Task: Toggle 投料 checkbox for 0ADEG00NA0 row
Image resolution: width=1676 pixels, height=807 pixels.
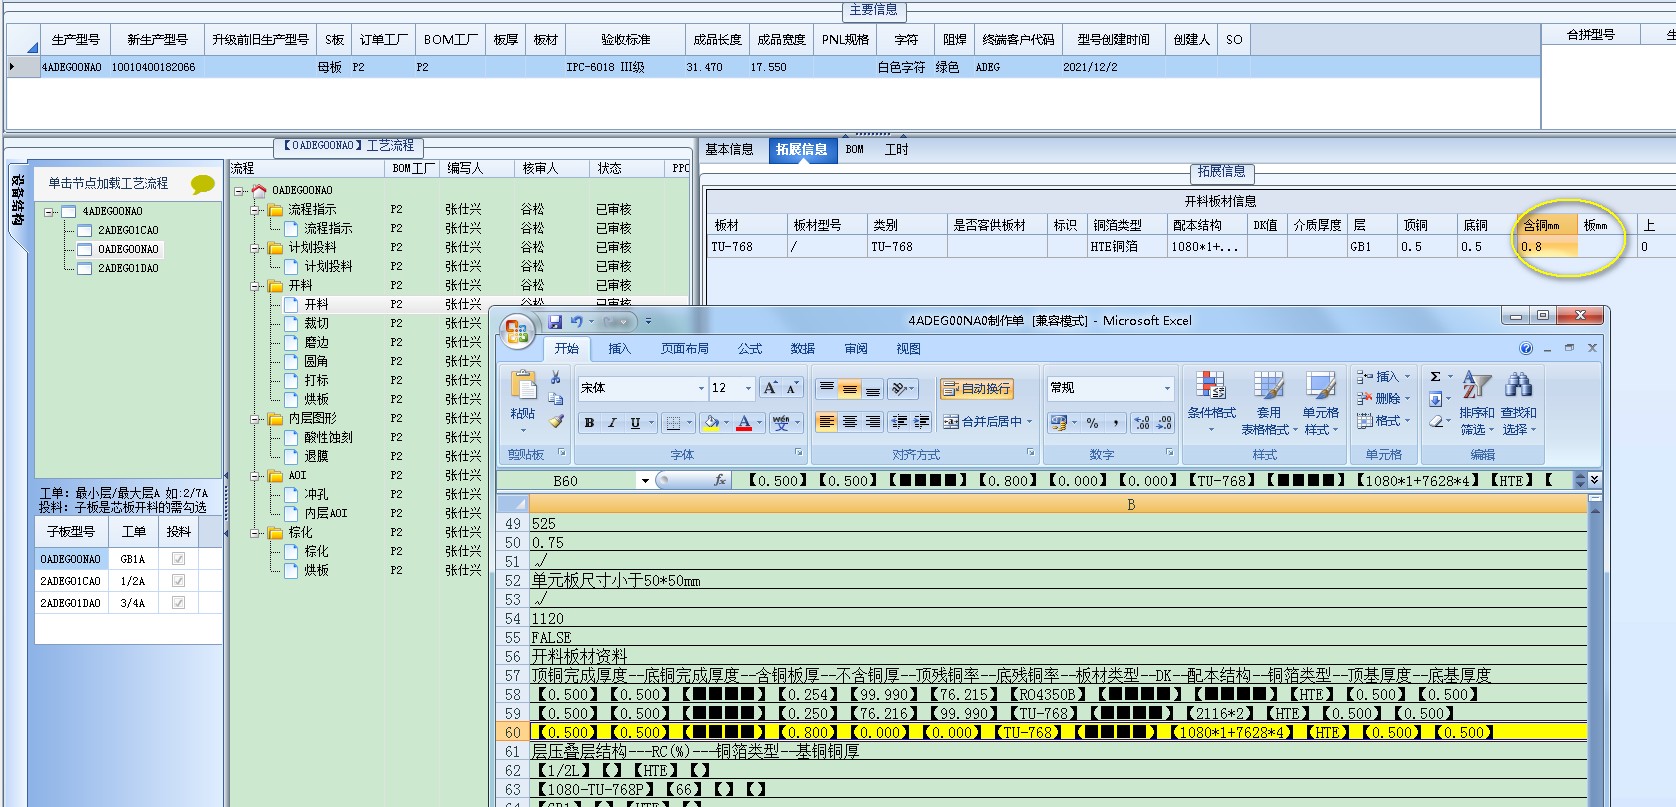Action: point(178,559)
